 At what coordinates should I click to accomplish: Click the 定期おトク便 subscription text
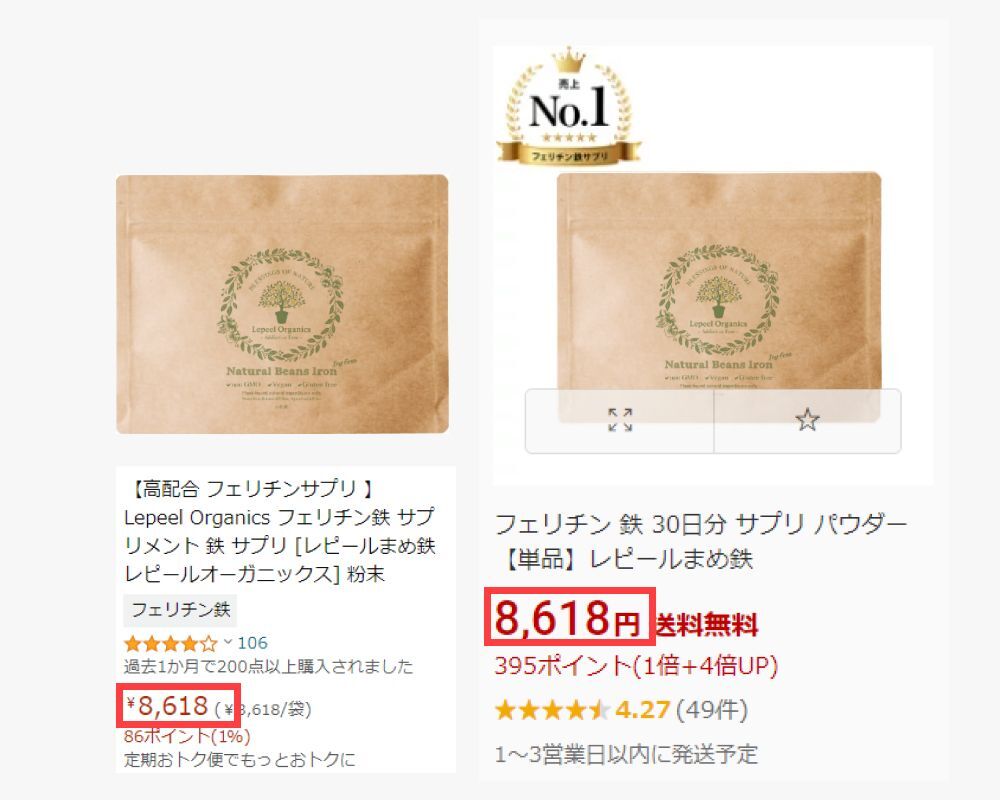click(239, 760)
